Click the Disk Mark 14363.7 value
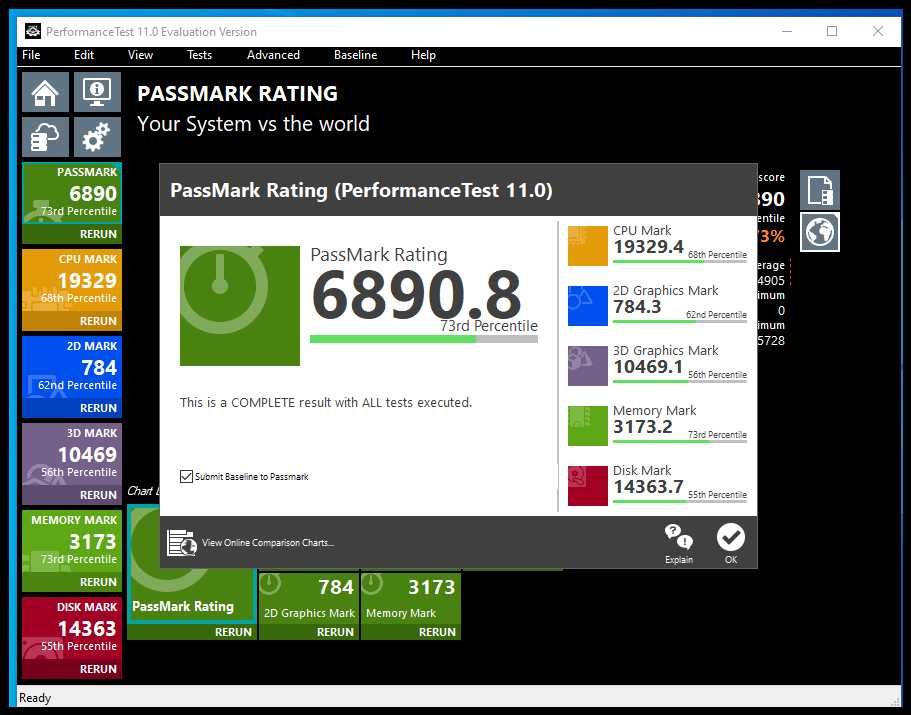Image resolution: width=911 pixels, height=715 pixels. click(x=648, y=487)
